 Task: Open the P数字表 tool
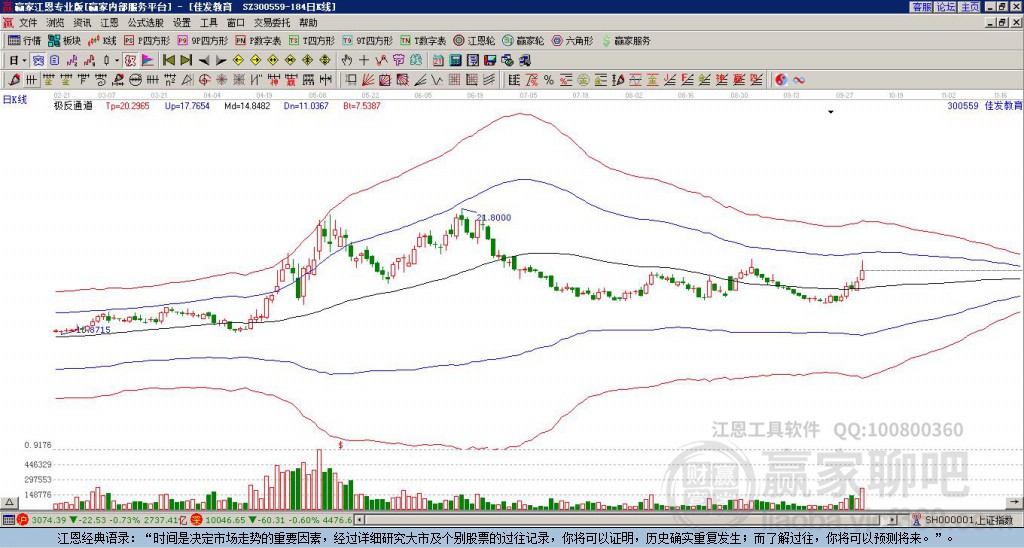click(x=258, y=40)
